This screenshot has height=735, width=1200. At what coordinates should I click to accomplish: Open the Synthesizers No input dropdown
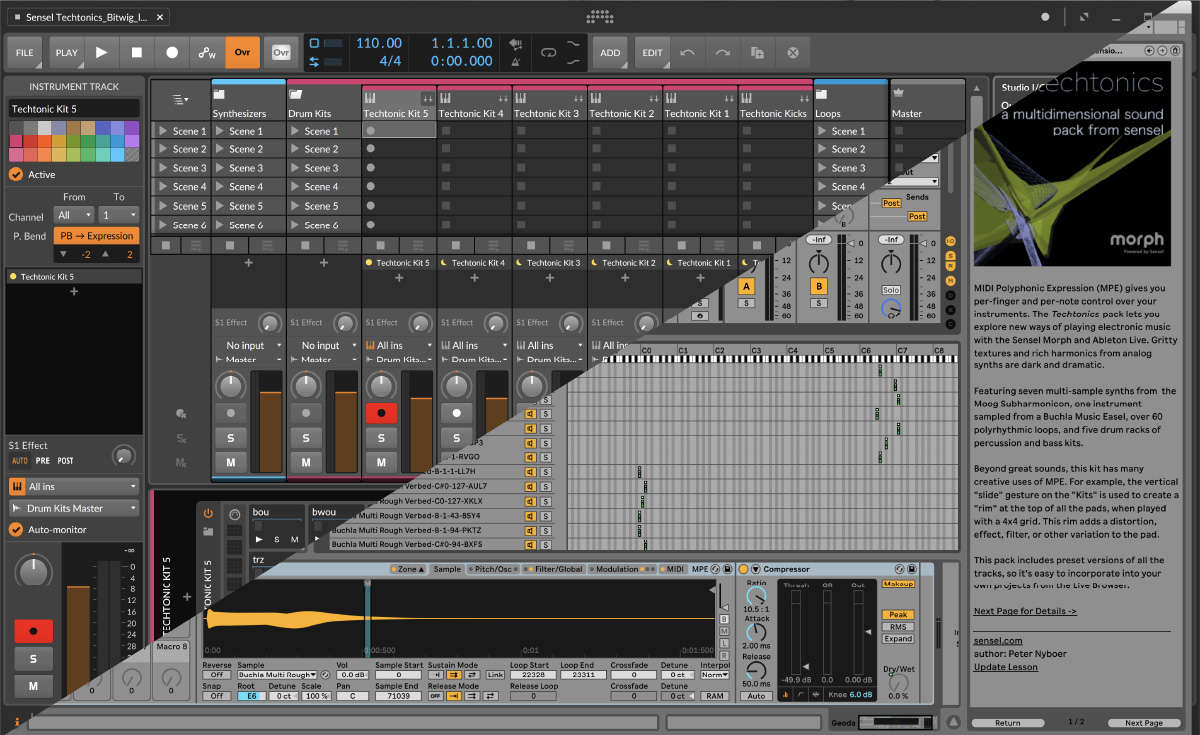(249, 346)
